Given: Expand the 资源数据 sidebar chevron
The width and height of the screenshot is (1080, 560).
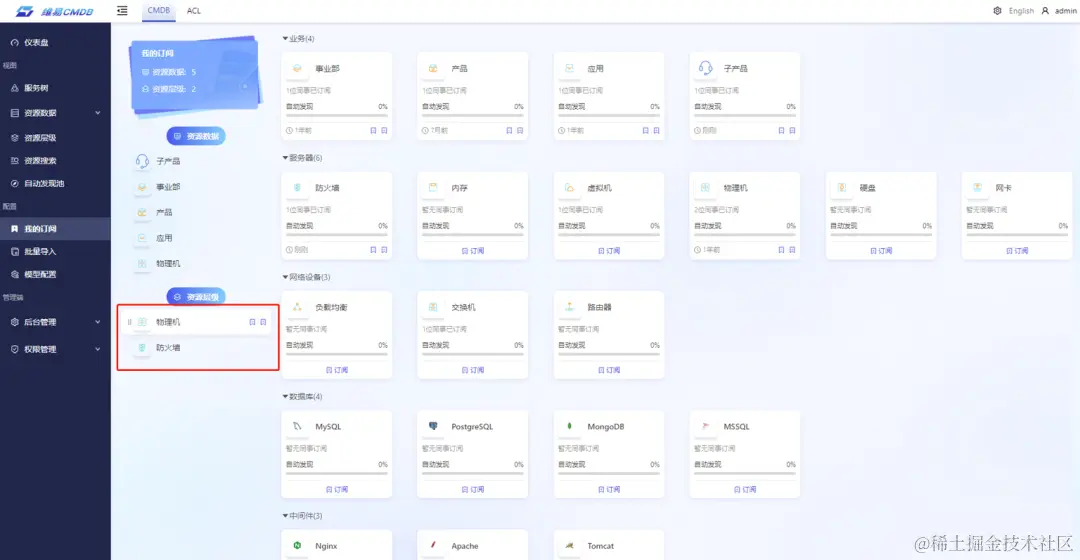Looking at the screenshot, I should pos(98,113).
